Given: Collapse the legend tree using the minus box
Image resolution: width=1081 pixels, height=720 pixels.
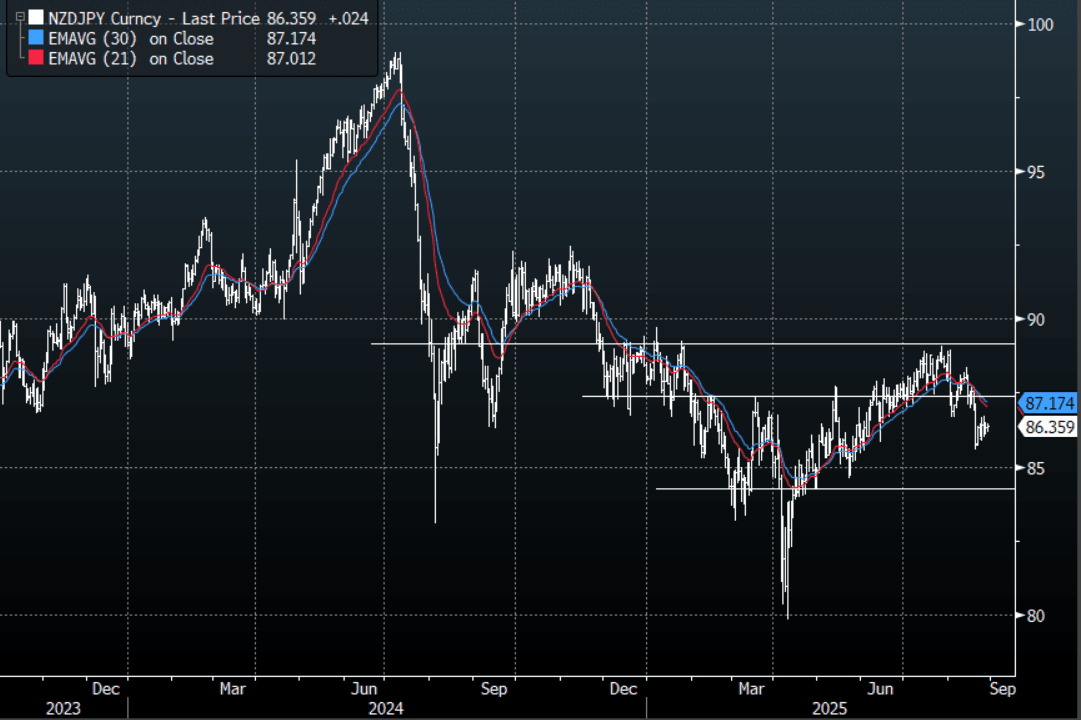Looking at the screenshot, I should [x=19, y=17].
